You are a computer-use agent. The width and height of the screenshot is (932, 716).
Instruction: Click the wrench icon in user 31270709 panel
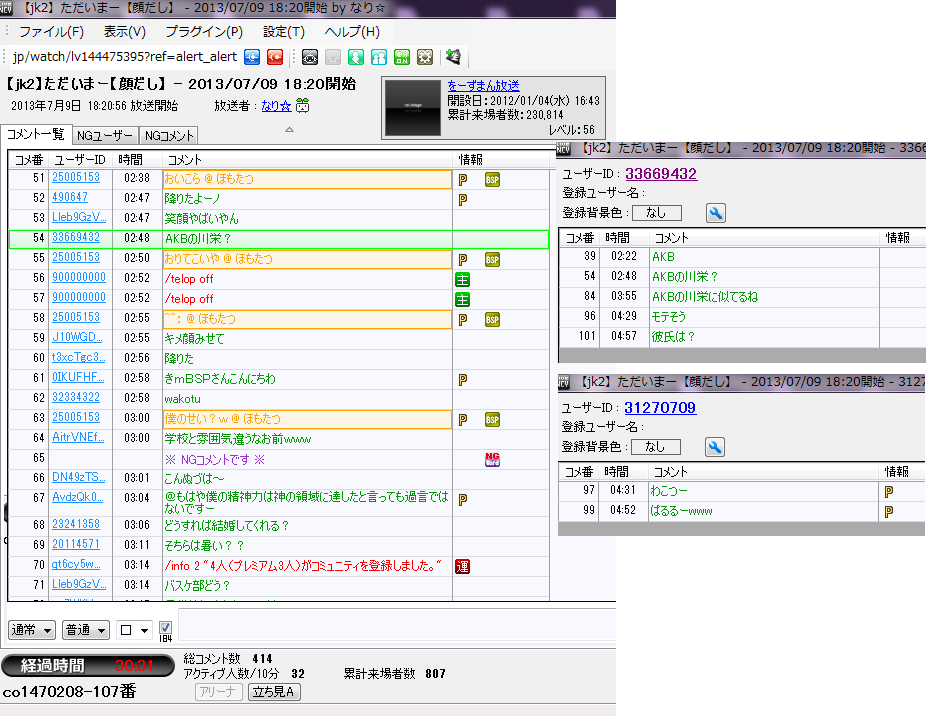click(x=716, y=447)
